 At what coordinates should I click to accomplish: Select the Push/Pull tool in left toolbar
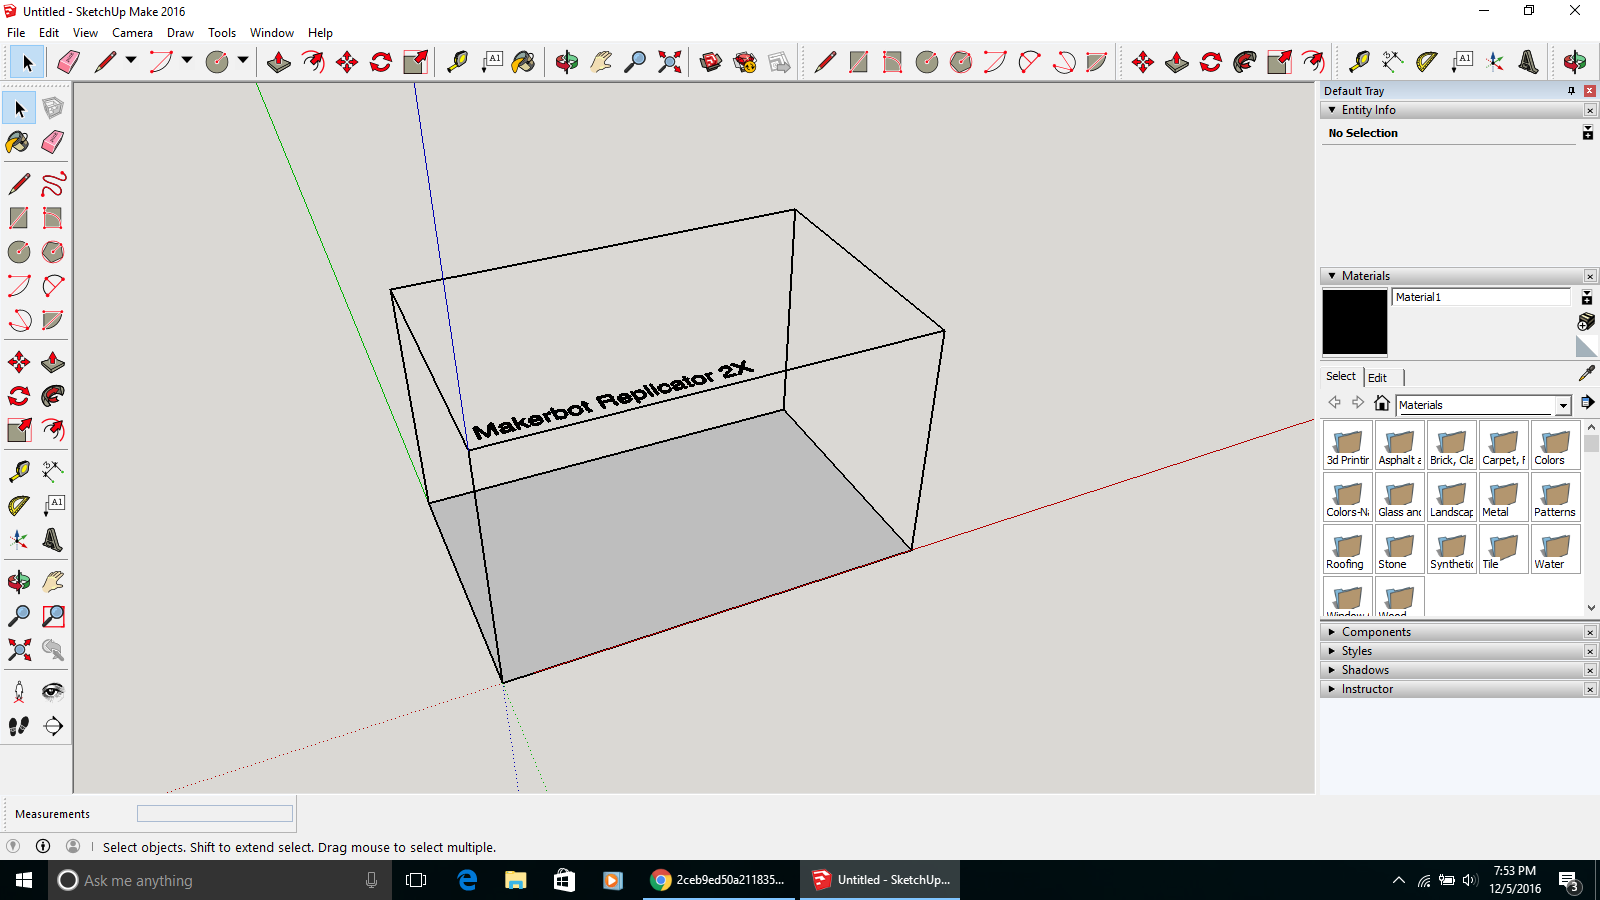coord(53,362)
